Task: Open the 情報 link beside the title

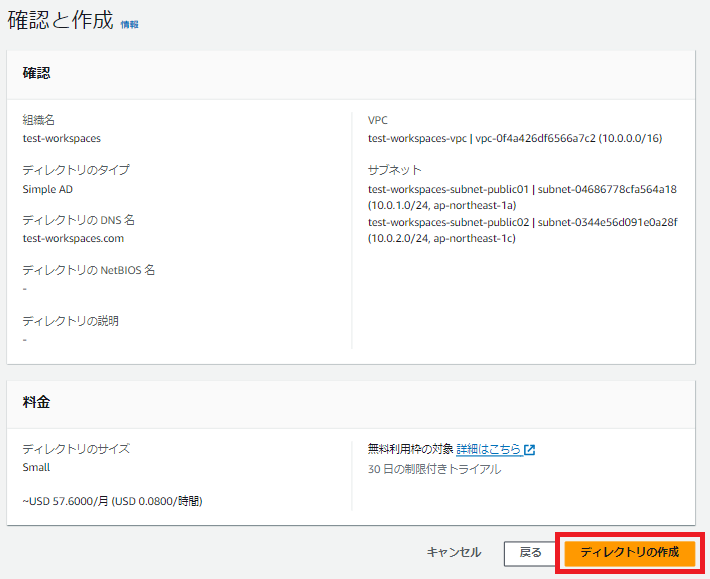Action: tap(130, 24)
